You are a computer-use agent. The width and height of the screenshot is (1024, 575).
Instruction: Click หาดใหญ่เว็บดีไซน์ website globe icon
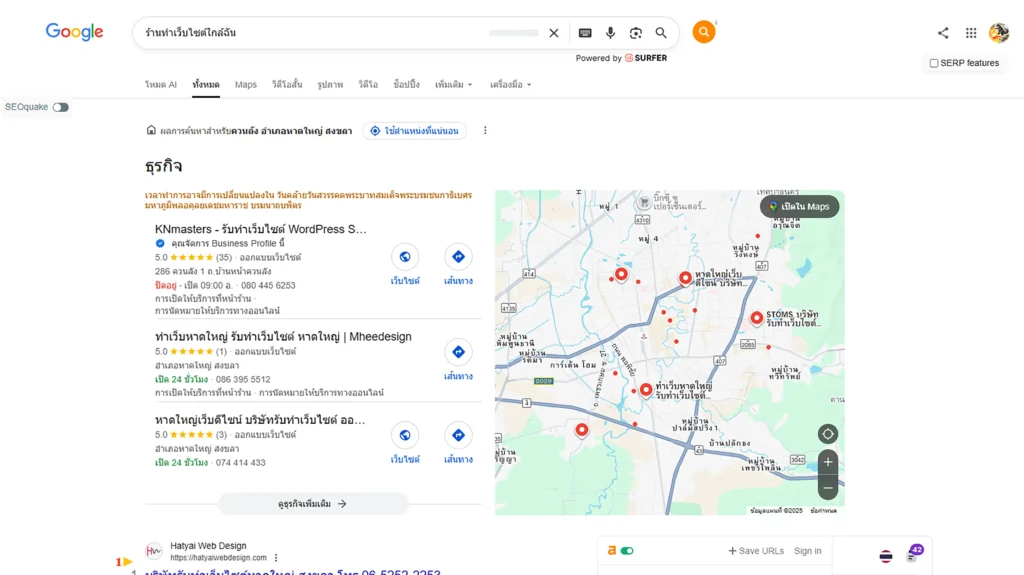point(405,435)
